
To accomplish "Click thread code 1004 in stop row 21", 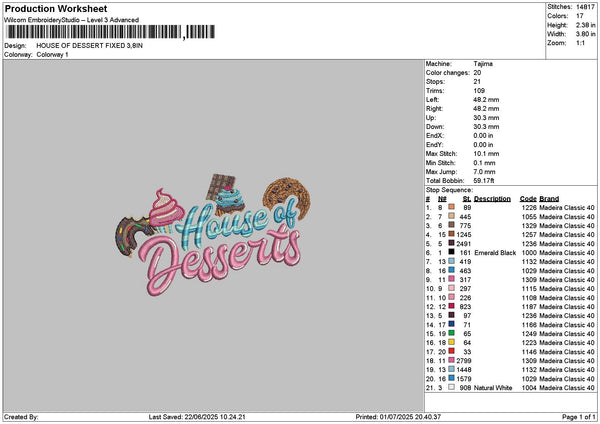I will [529, 388].
